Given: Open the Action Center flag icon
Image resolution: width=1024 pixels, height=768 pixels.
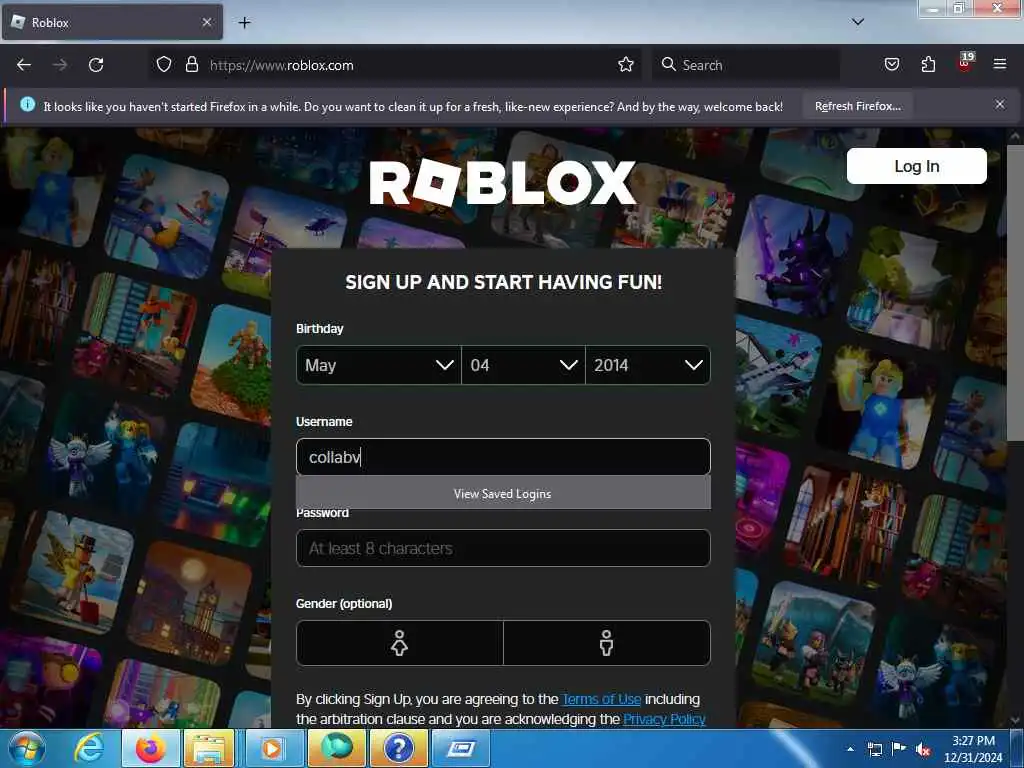Looking at the screenshot, I should 899,749.
